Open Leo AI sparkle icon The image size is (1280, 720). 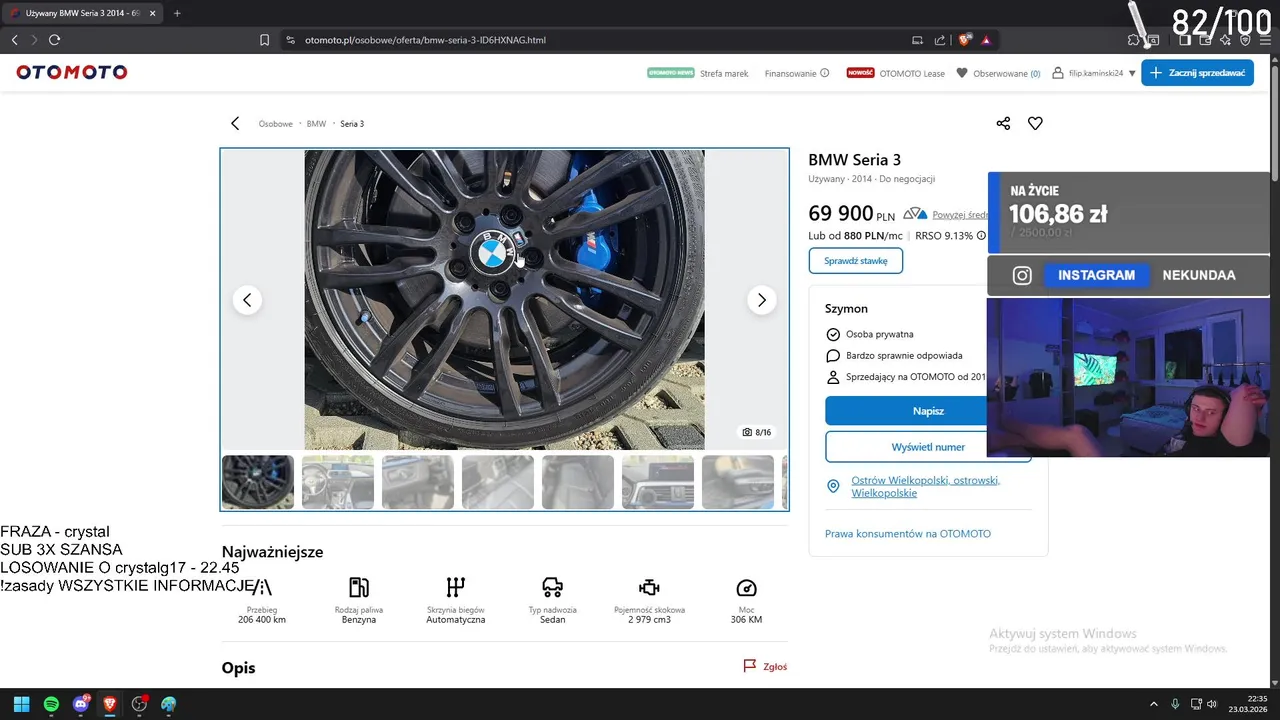coord(1225,40)
